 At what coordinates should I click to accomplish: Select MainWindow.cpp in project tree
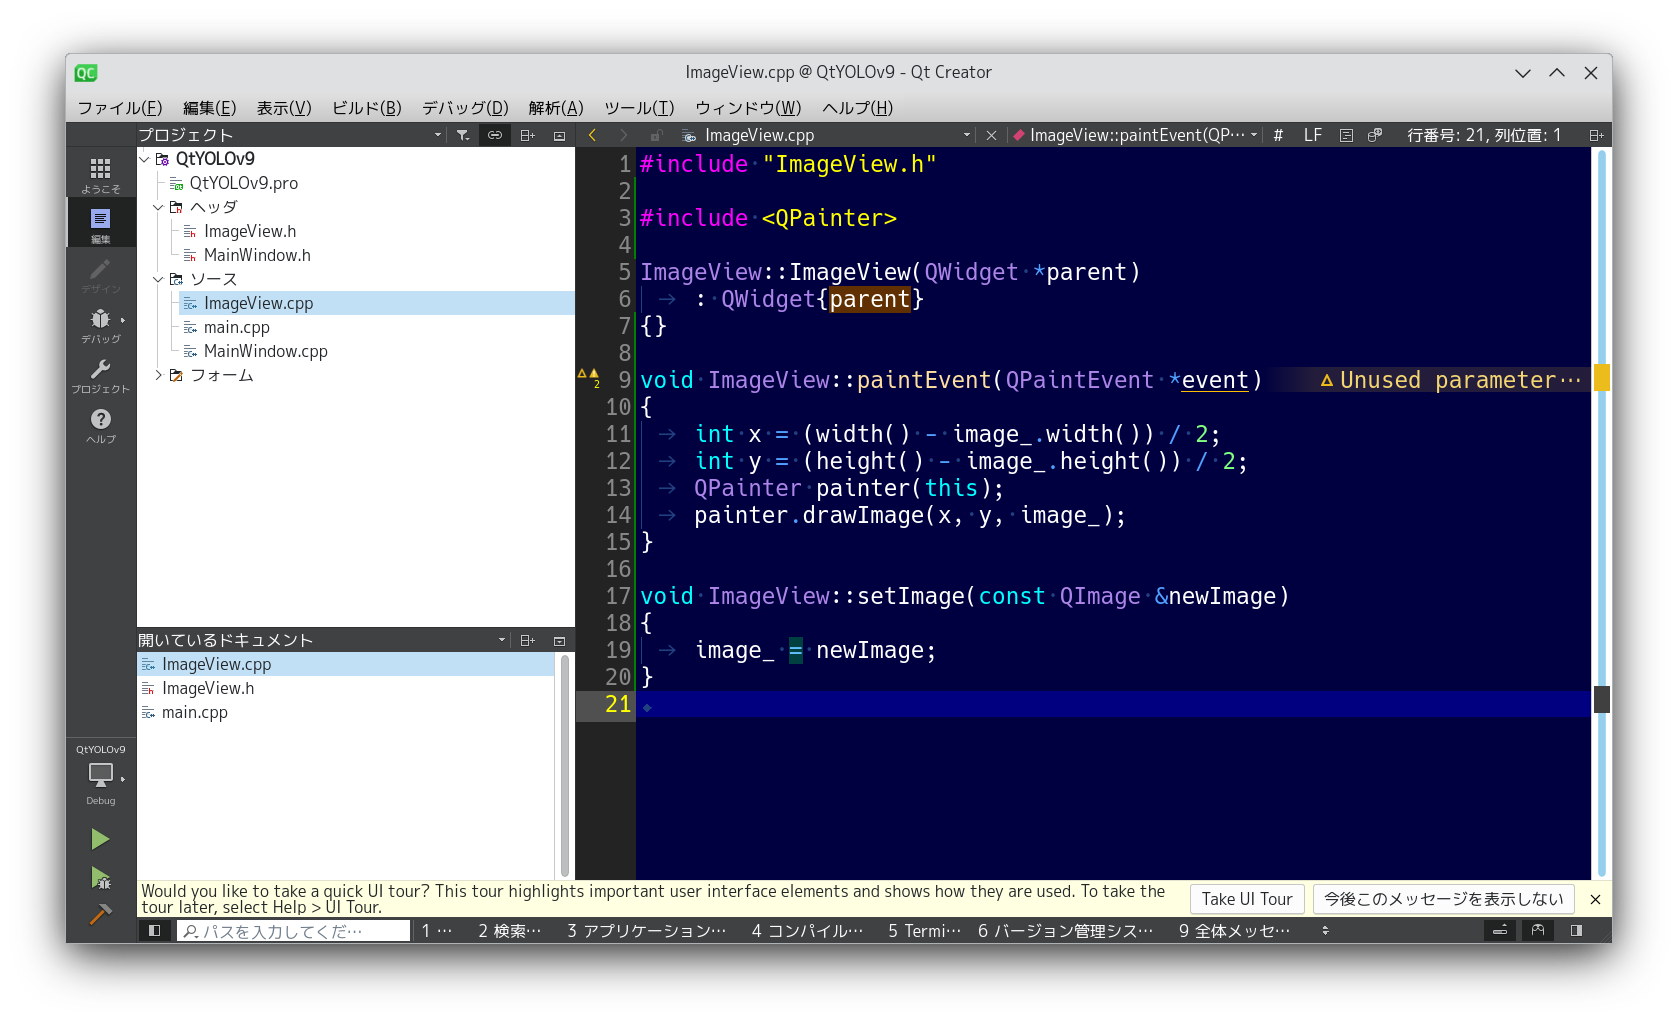point(265,351)
